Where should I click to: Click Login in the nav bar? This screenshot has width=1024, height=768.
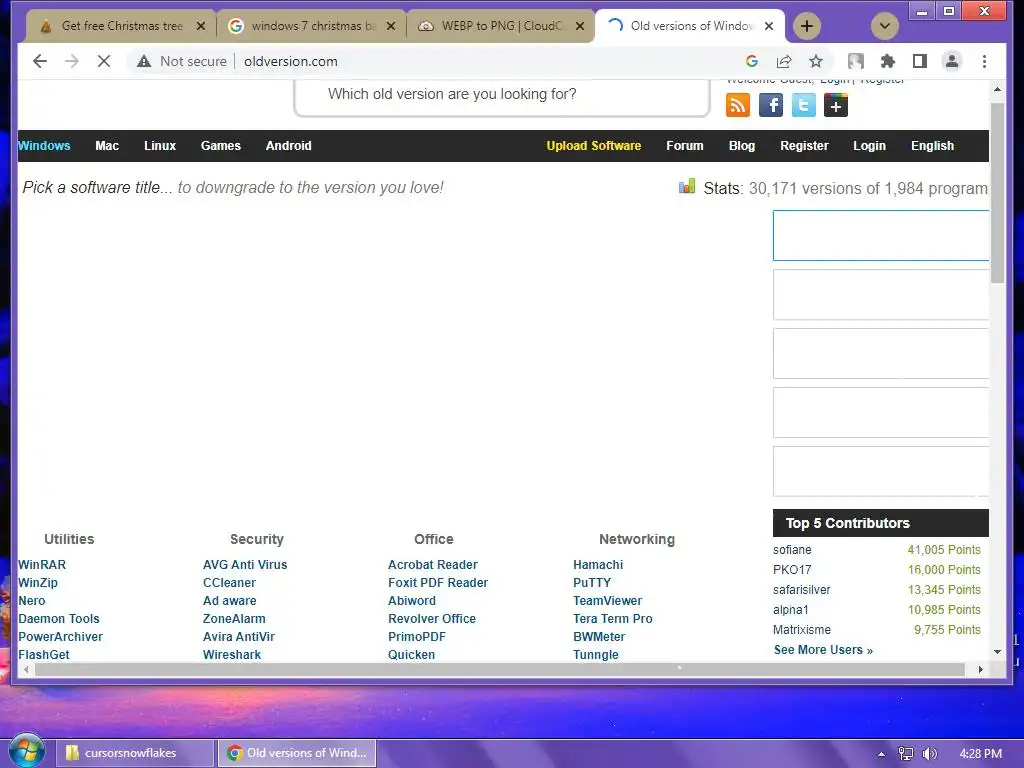869,146
